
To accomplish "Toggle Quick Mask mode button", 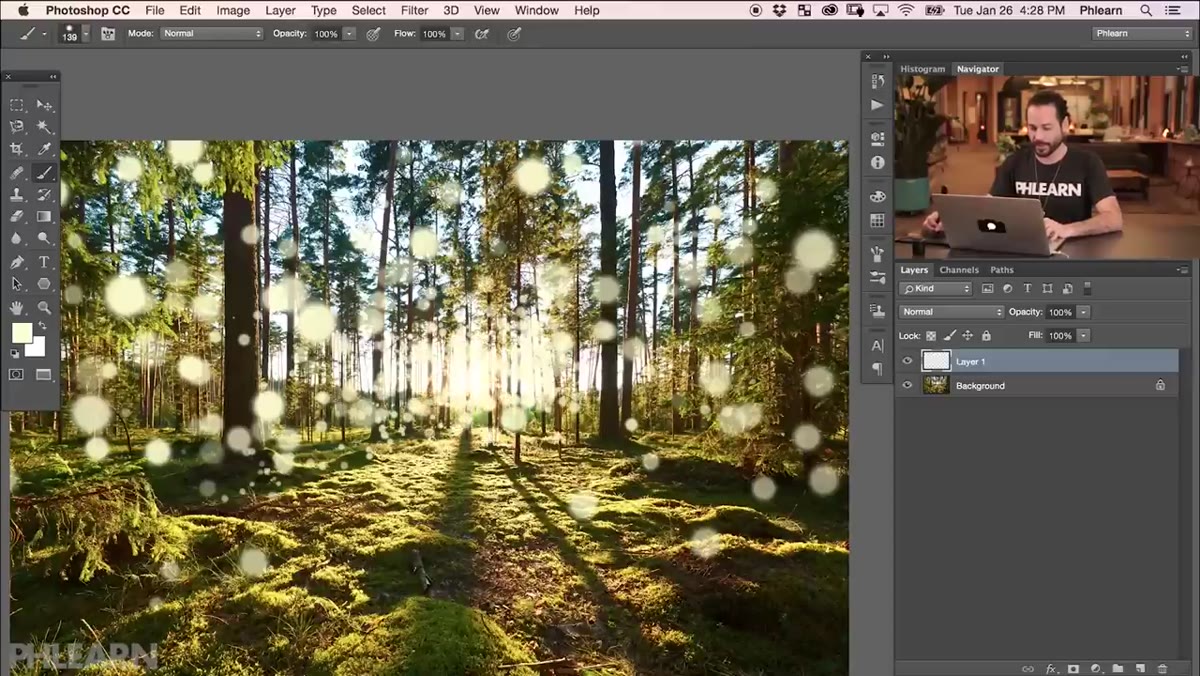I will pos(17,375).
